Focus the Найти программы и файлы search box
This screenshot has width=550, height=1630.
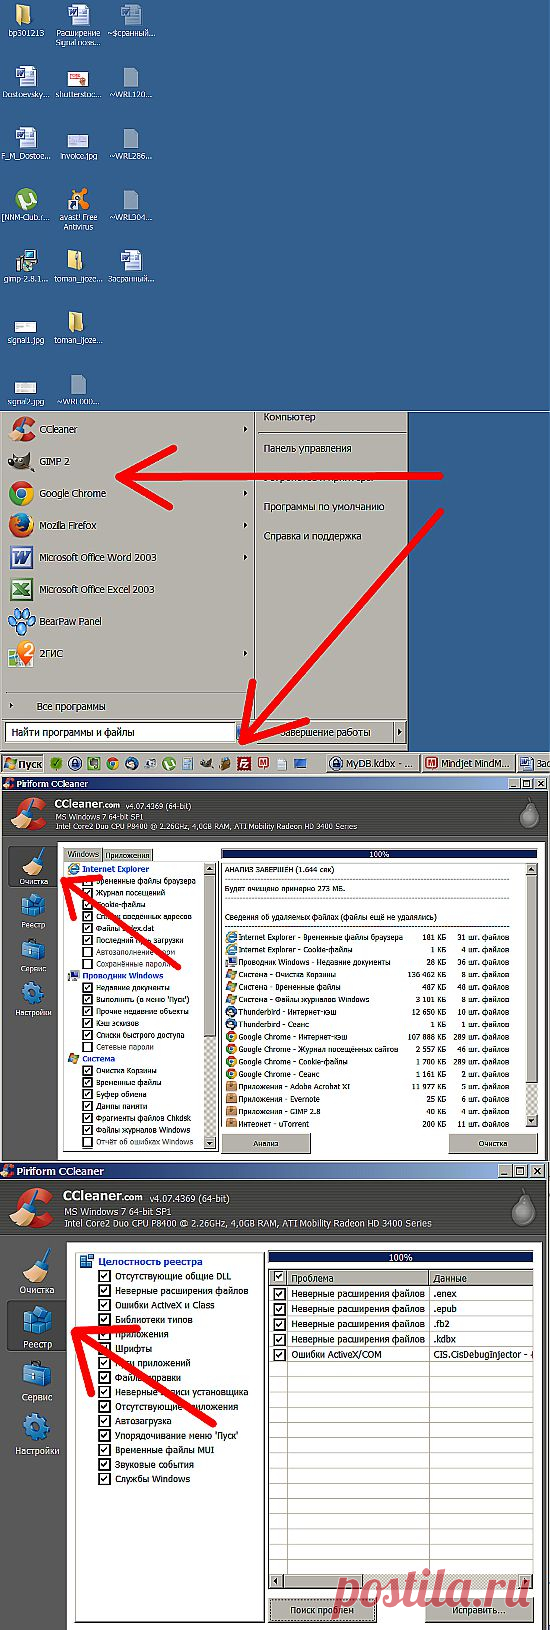[120, 732]
